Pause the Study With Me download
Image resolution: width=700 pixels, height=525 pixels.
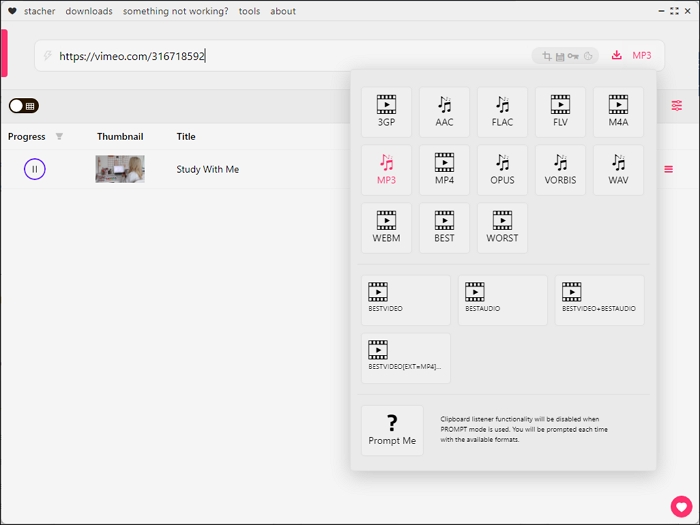[35, 169]
